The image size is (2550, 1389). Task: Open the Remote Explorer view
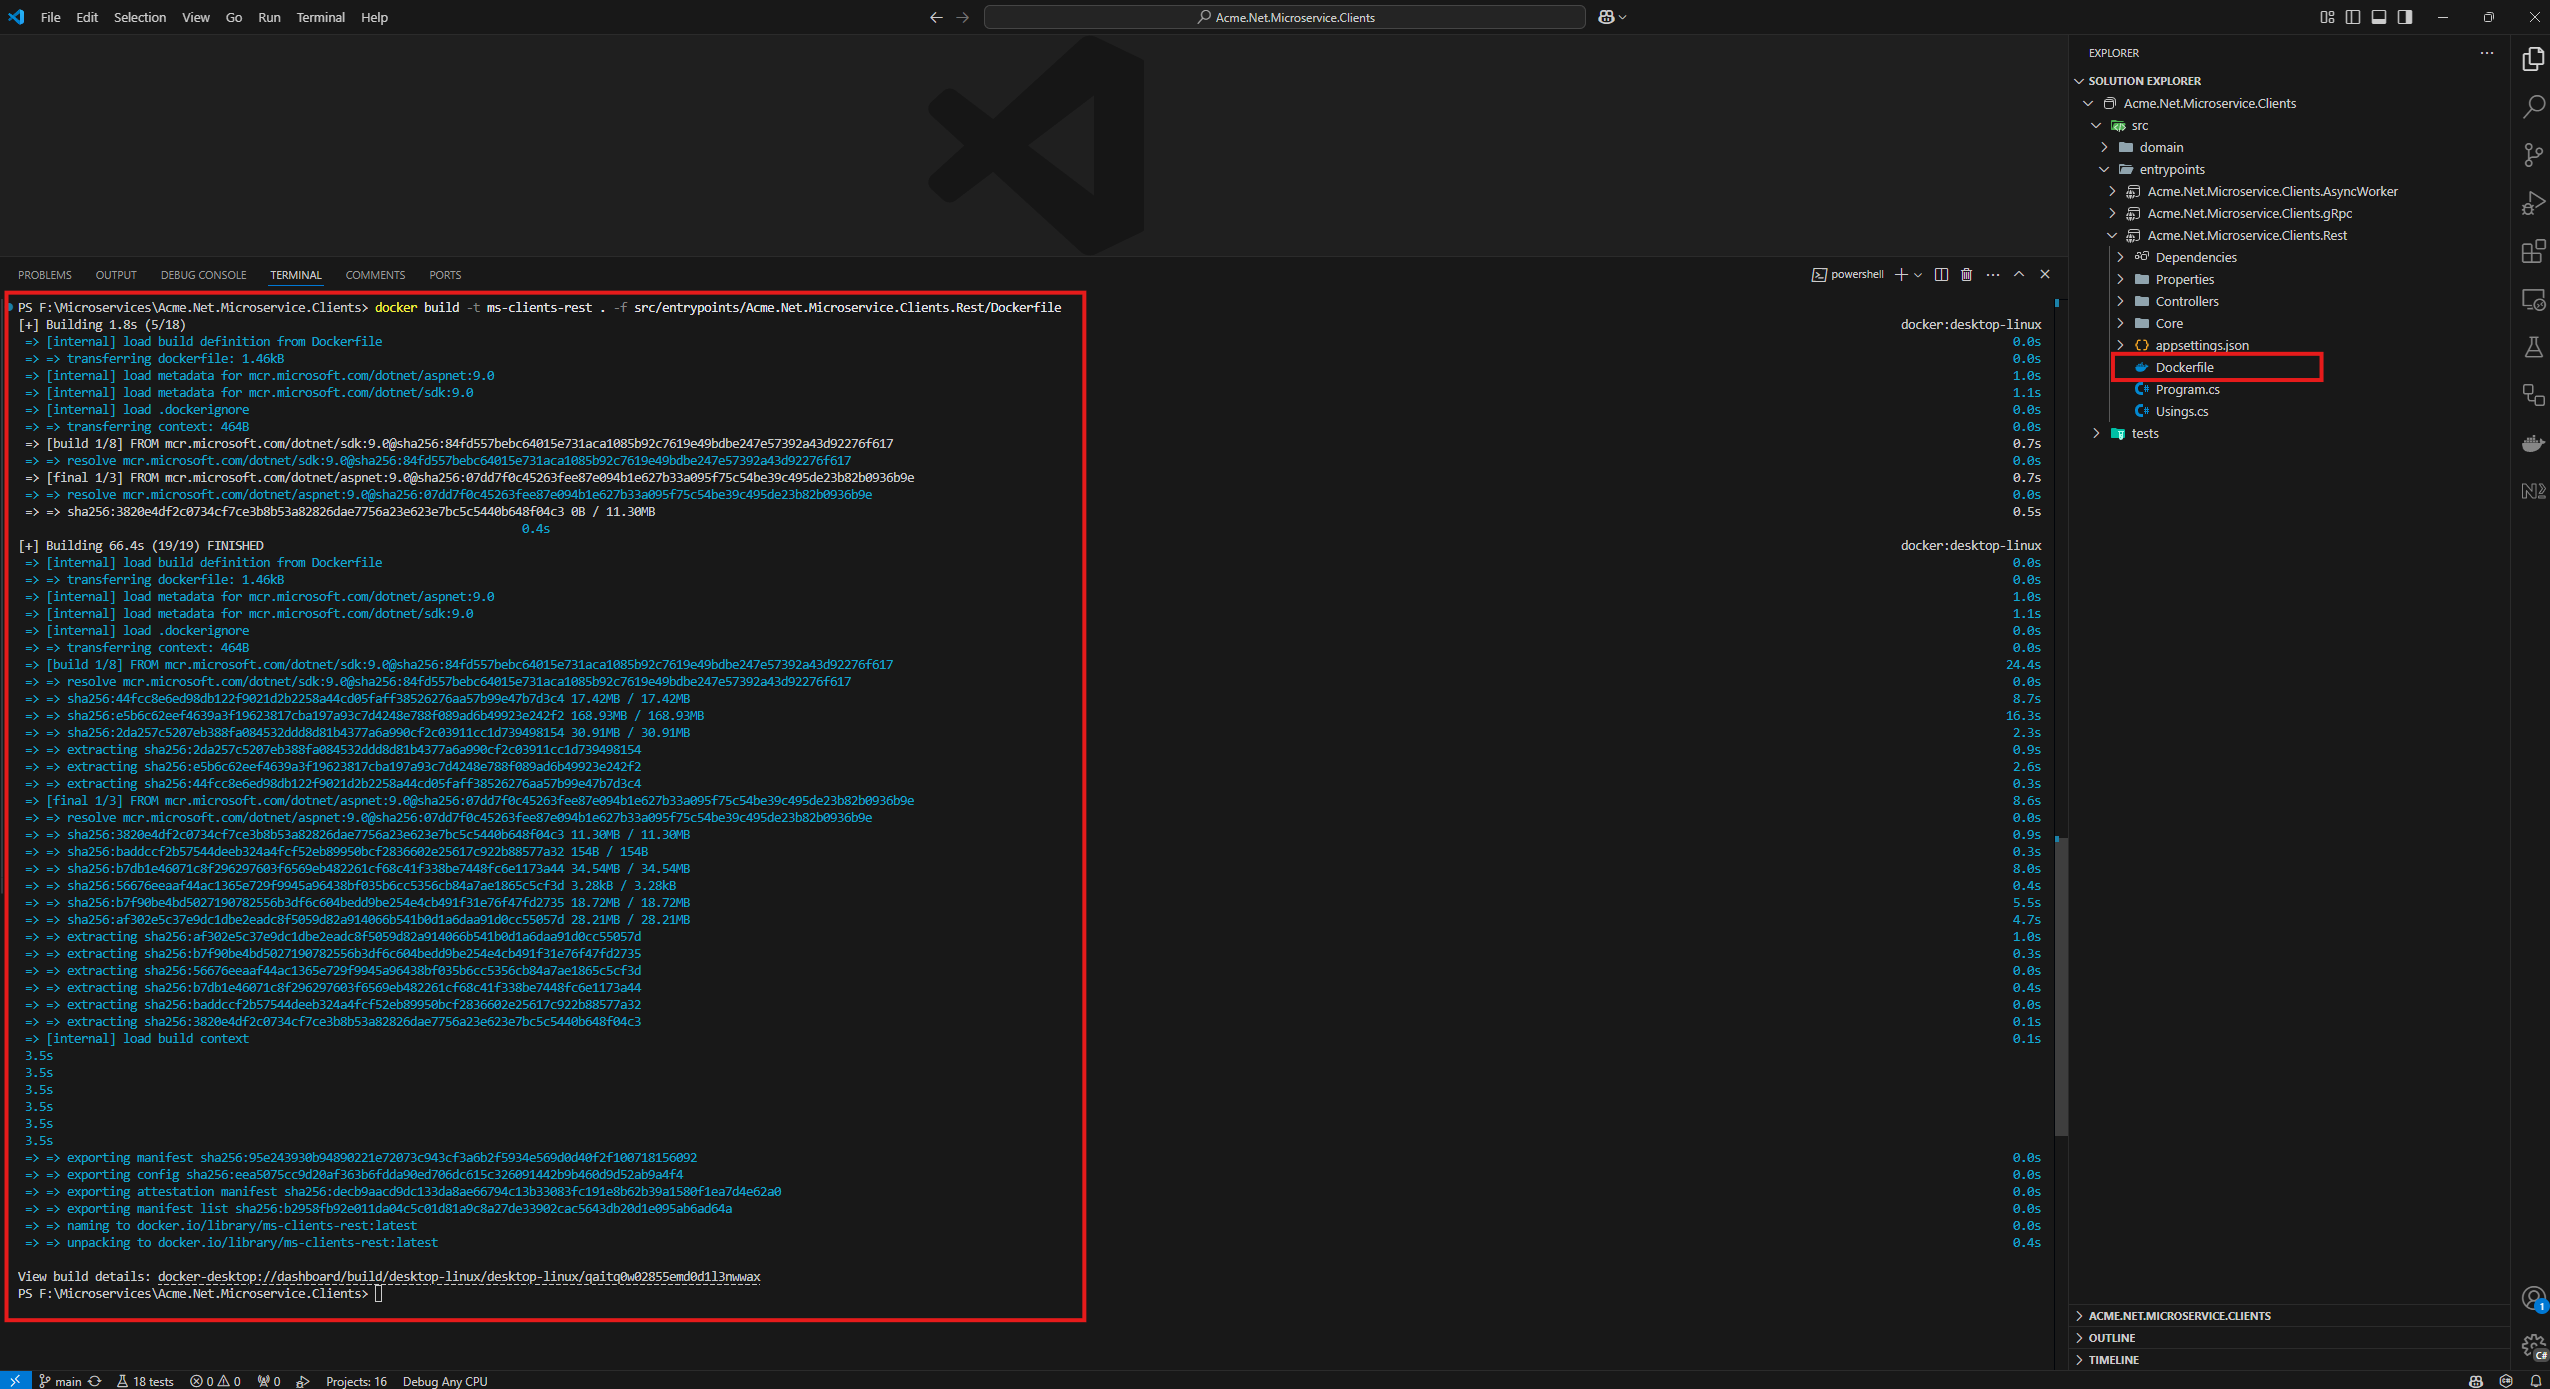click(2533, 299)
